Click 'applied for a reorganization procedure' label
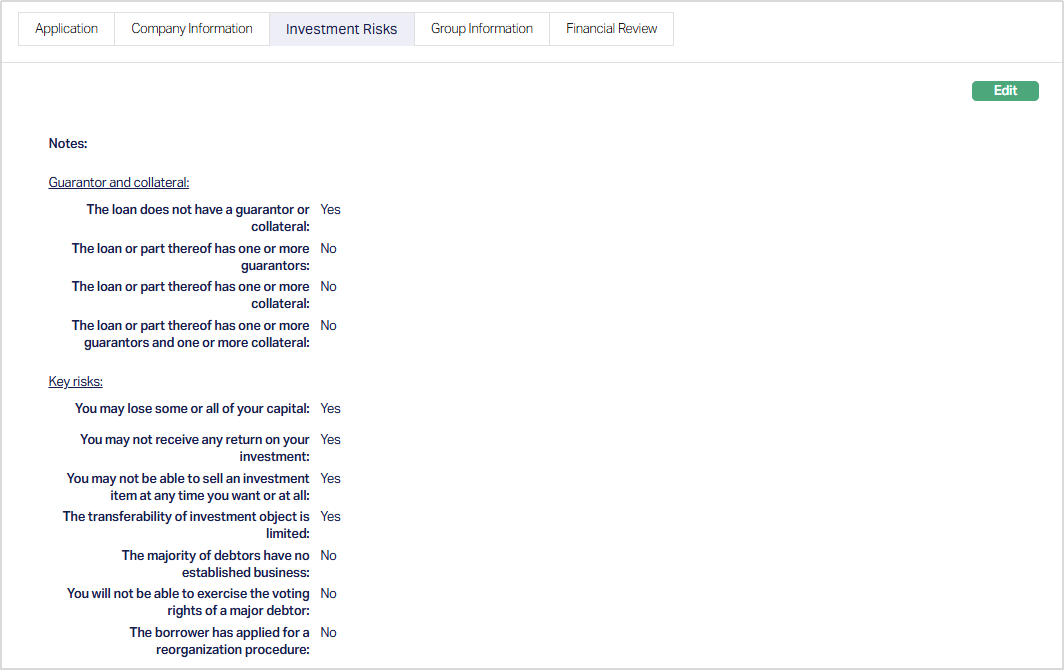 point(220,641)
